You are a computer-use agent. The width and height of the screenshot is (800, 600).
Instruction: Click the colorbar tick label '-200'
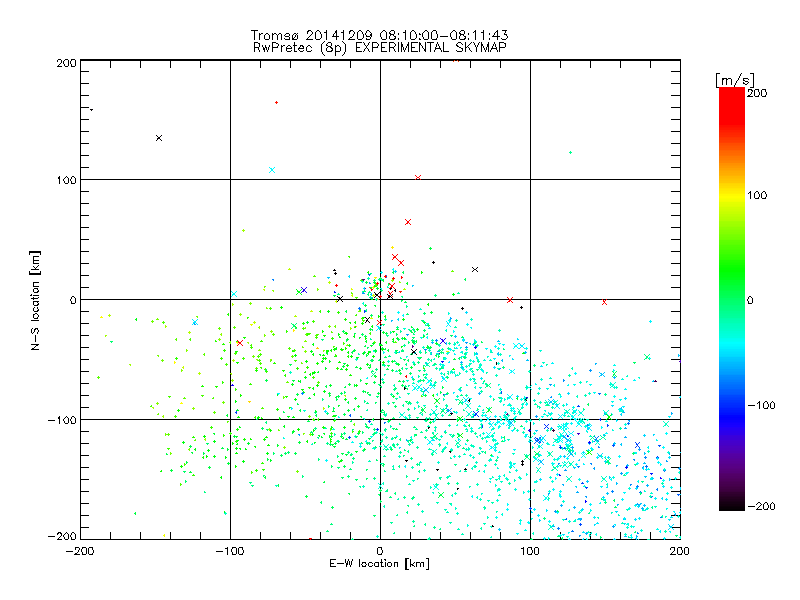click(x=761, y=506)
